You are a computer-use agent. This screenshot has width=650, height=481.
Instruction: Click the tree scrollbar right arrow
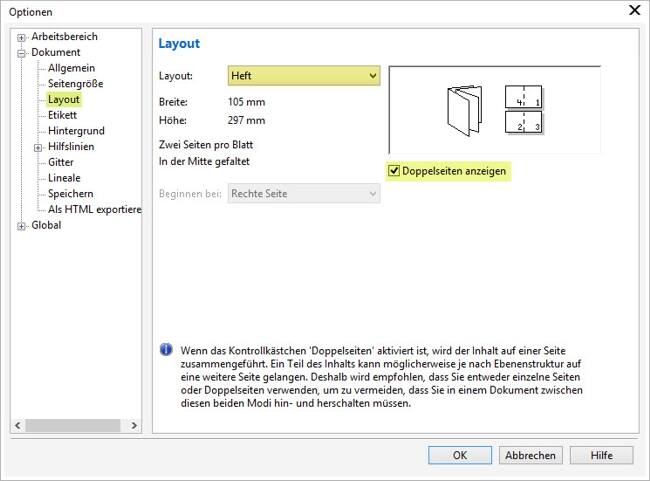134,425
